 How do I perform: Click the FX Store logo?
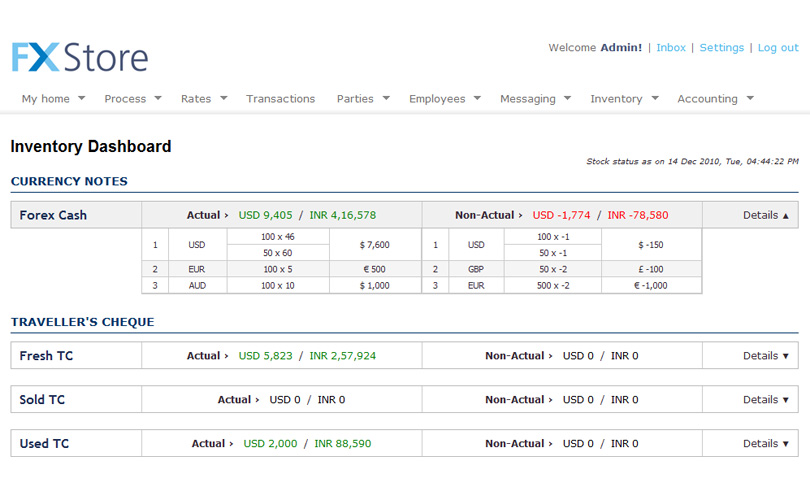80,57
